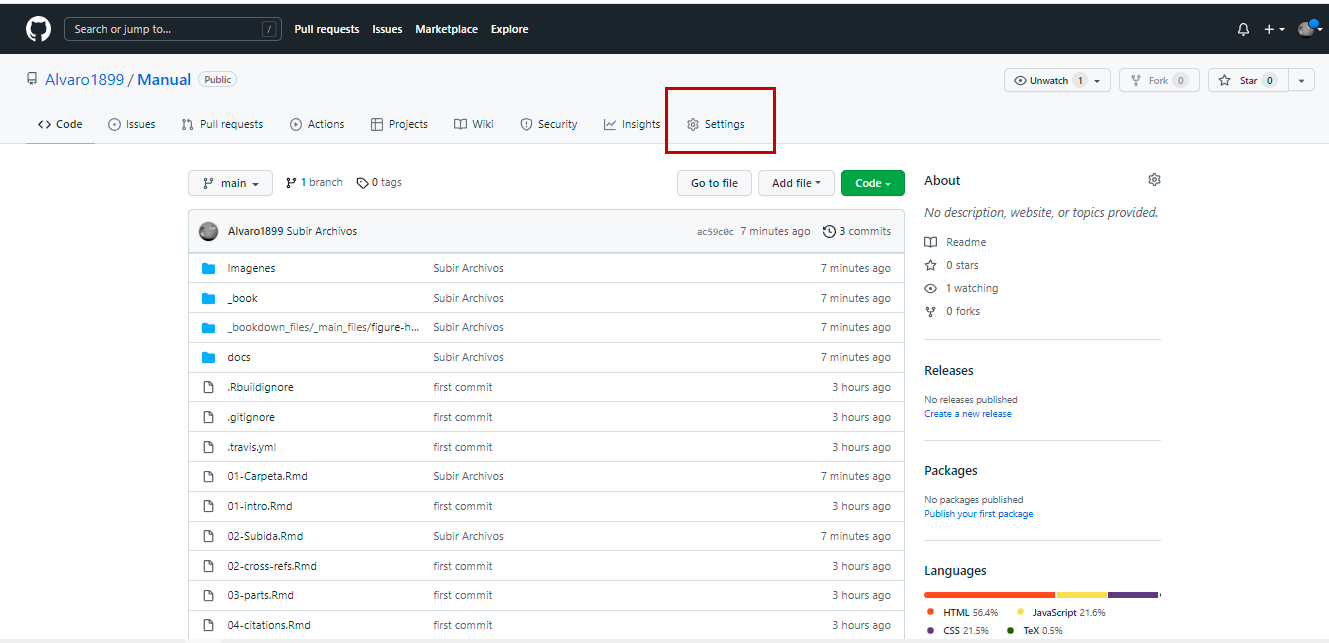Screen dimensions: 1329x643
Task: Open the Imagenes folder
Action: pyautogui.click(x=251, y=268)
